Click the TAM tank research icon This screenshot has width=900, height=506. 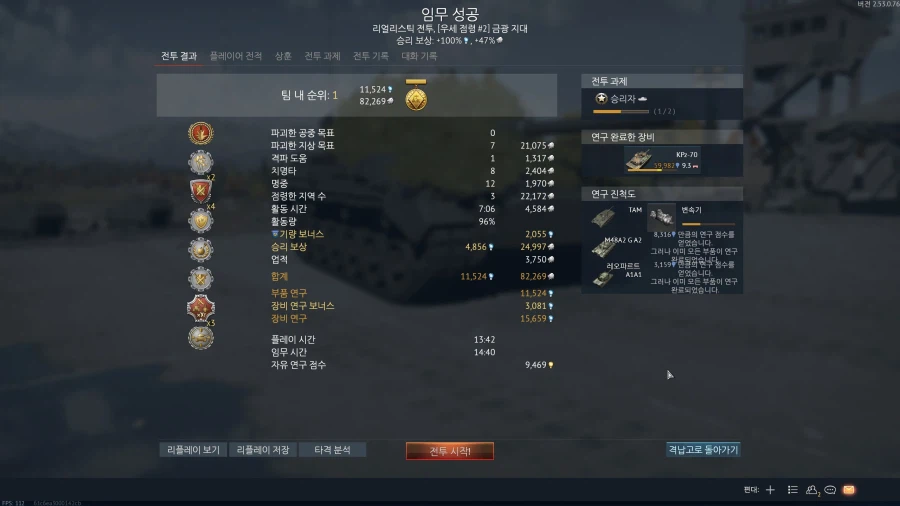[604, 217]
